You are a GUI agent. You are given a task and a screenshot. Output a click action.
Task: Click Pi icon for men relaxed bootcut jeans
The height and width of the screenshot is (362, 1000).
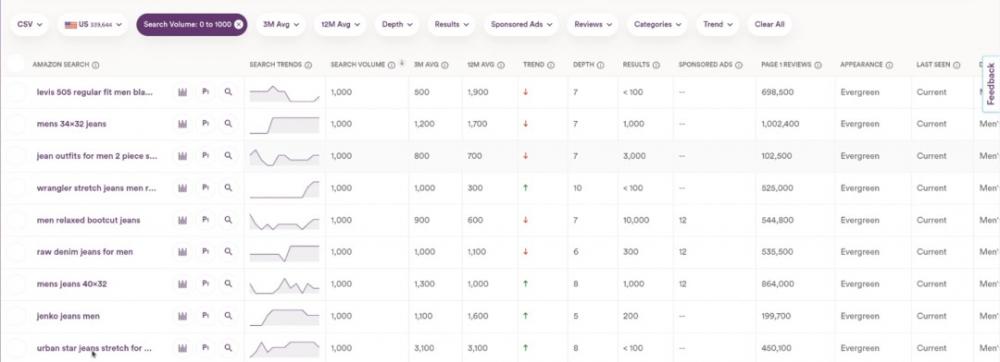coord(205,220)
